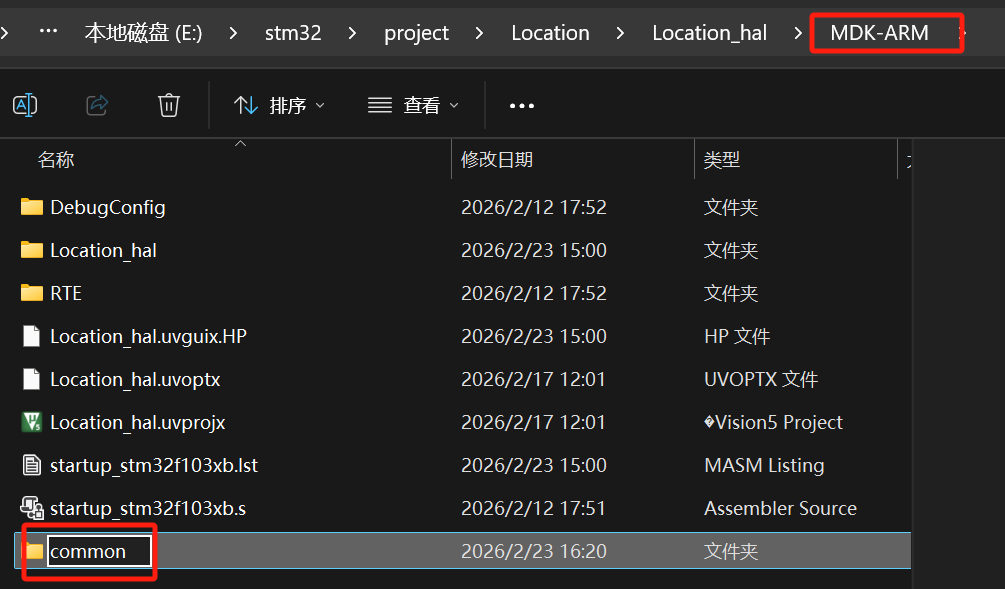1005x589 pixels.
Task: Click the common folder icon
Action: pyautogui.click(x=34, y=551)
